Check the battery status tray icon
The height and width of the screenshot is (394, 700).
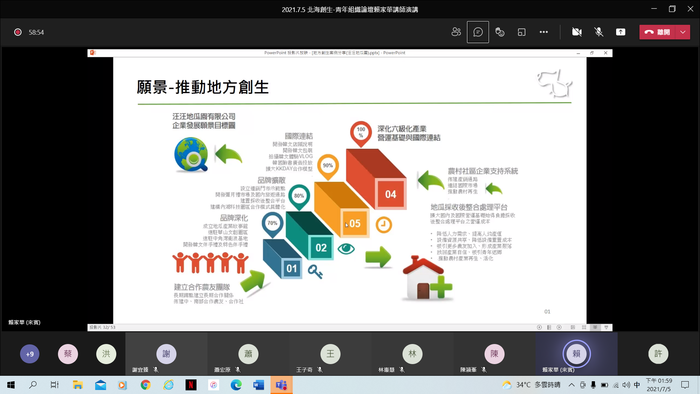click(x=604, y=385)
